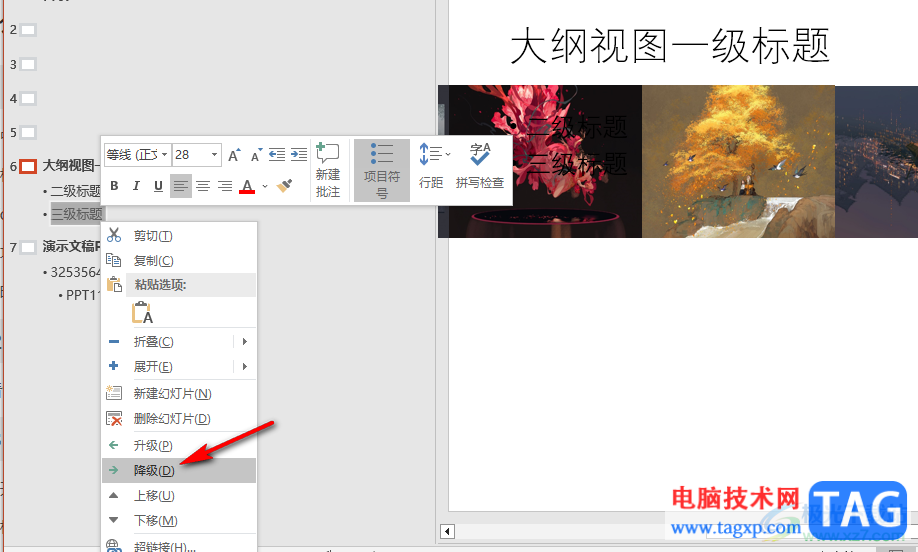Open Hyperlink (超链接) option
The width and height of the screenshot is (918, 552).
pyautogui.click(x=179, y=546)
